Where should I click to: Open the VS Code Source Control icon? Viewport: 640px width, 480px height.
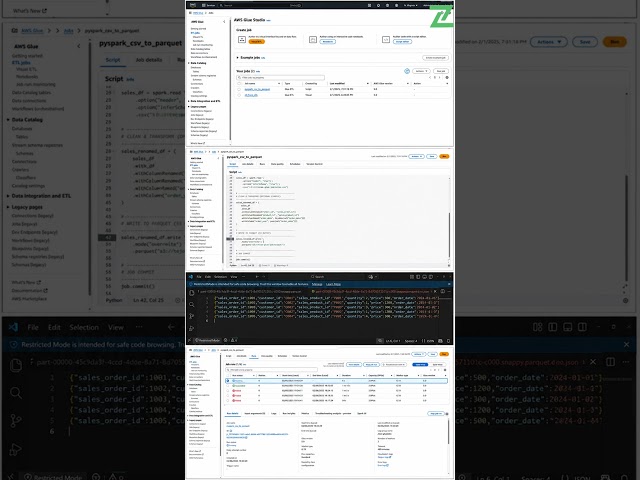pyautogui.click(x=191, y=316)
